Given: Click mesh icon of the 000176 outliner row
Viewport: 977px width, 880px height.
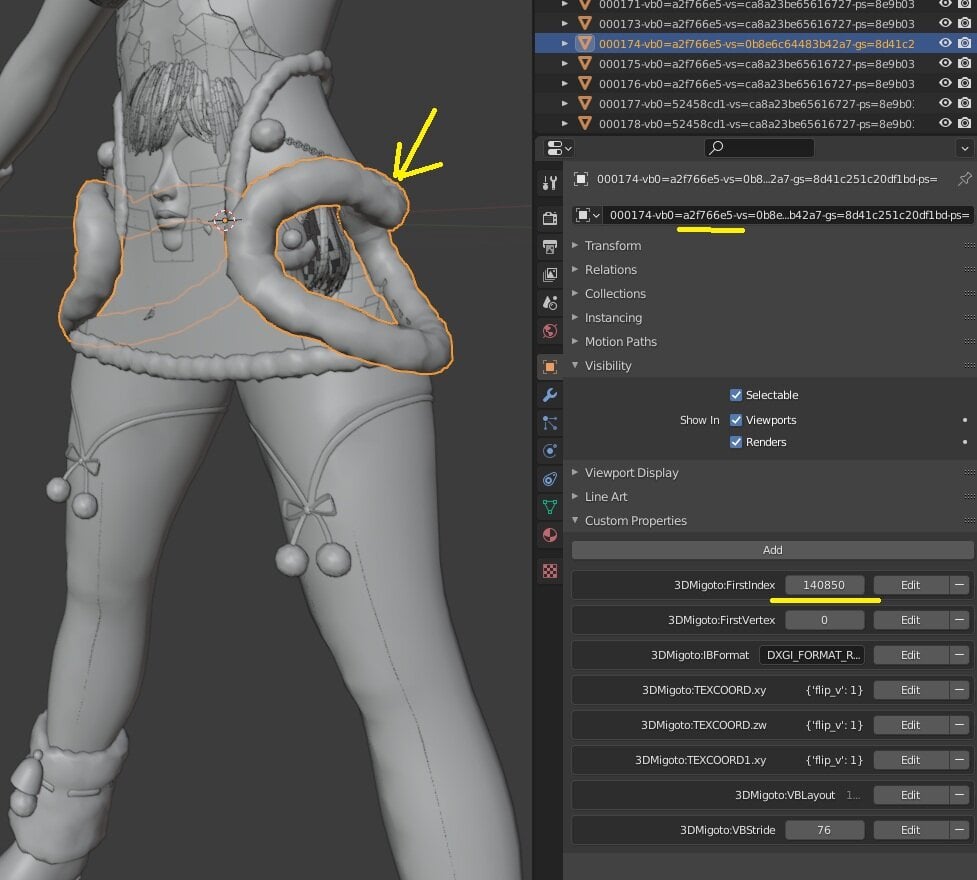Looking at the screenshot, I should pos(584,84).
